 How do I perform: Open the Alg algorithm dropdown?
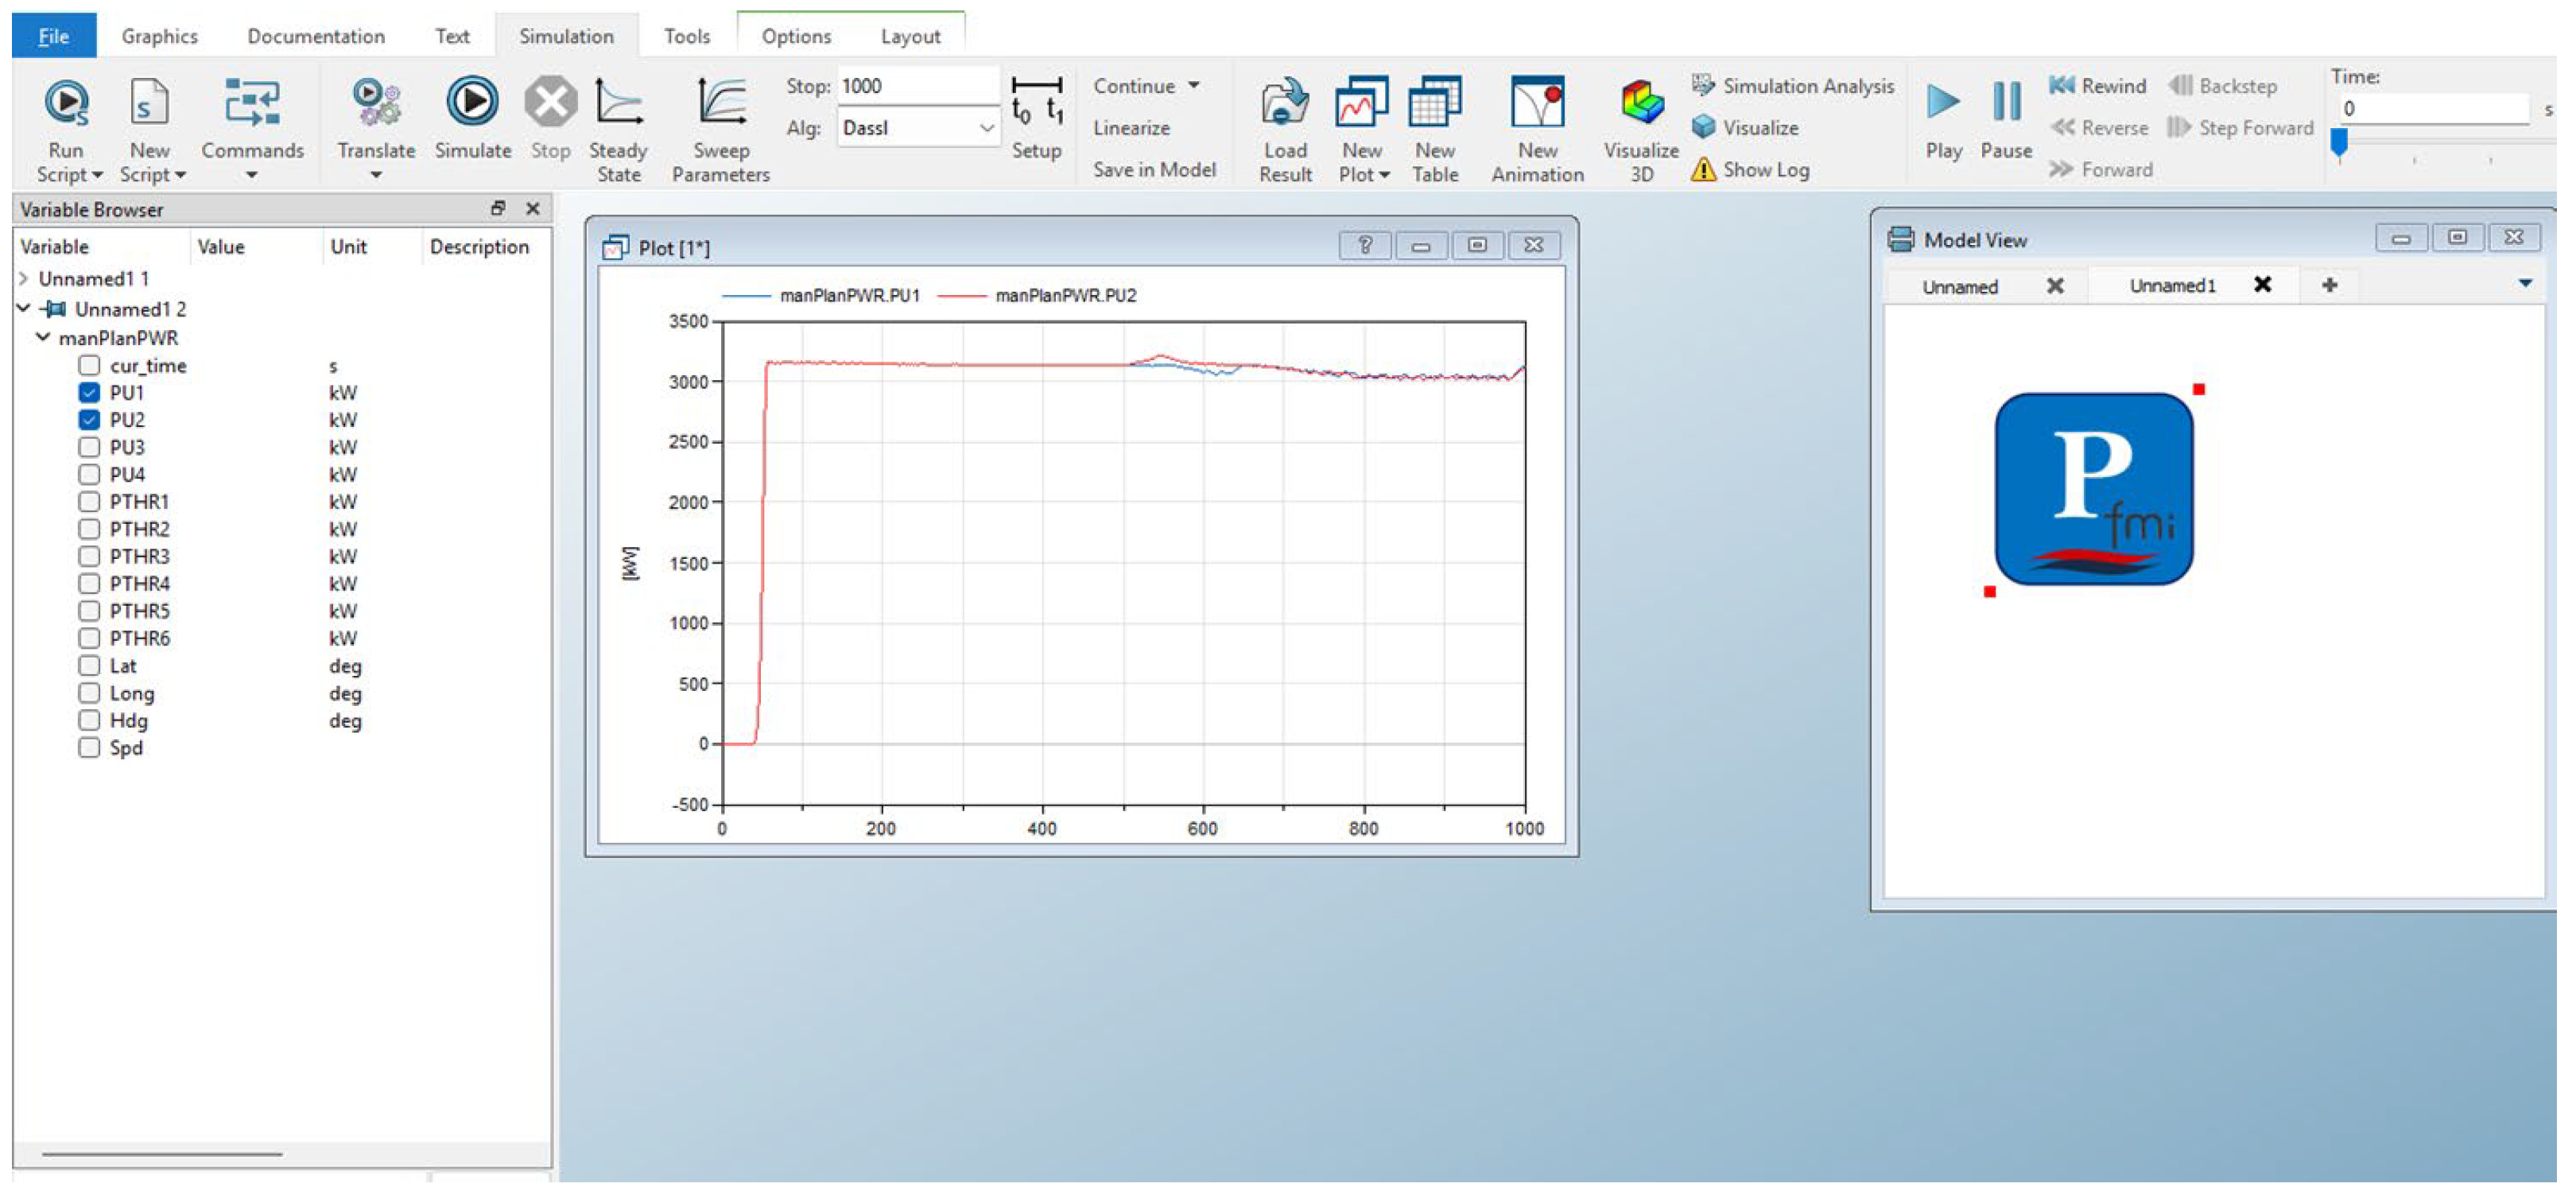[985, 128]
